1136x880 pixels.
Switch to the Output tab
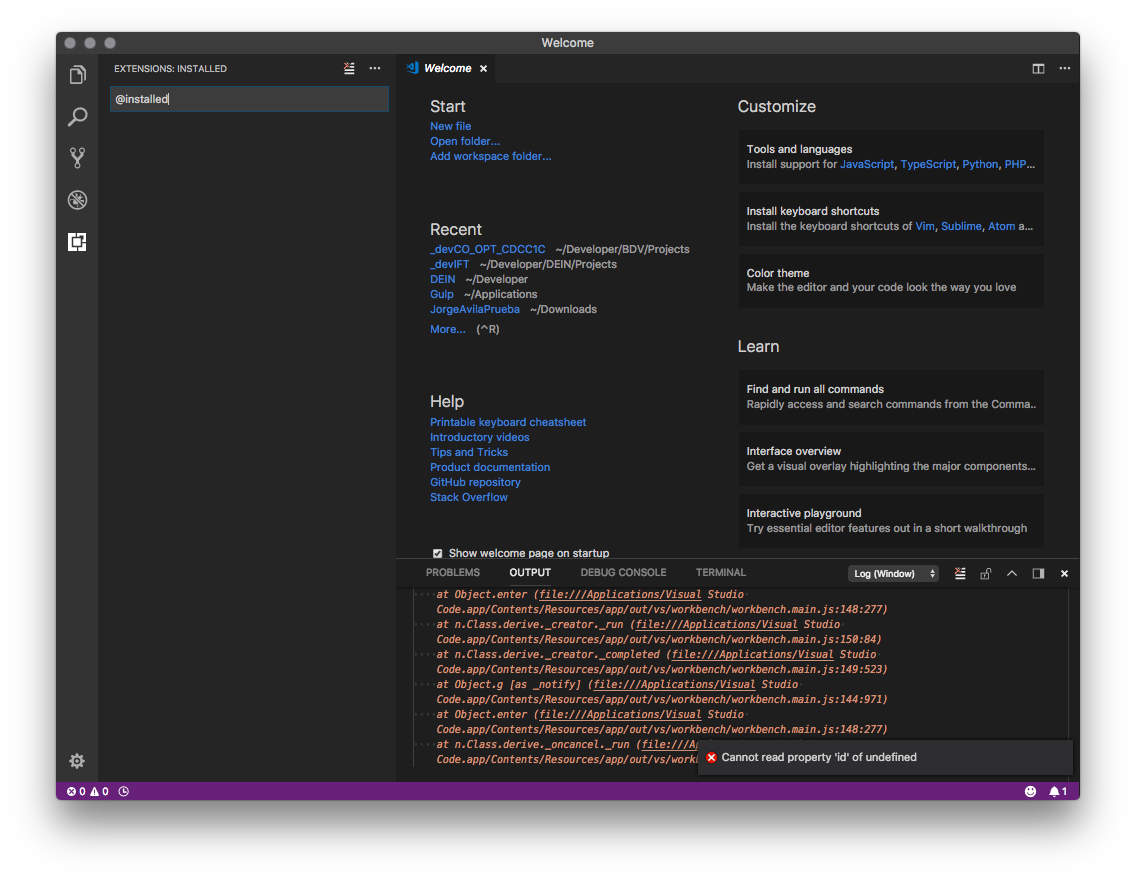tap(530, 572)
